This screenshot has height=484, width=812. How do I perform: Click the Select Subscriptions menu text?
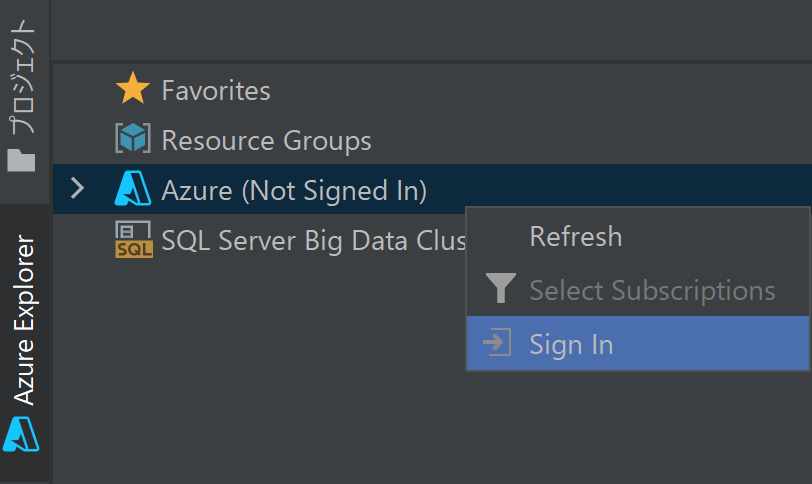(652, 291)
